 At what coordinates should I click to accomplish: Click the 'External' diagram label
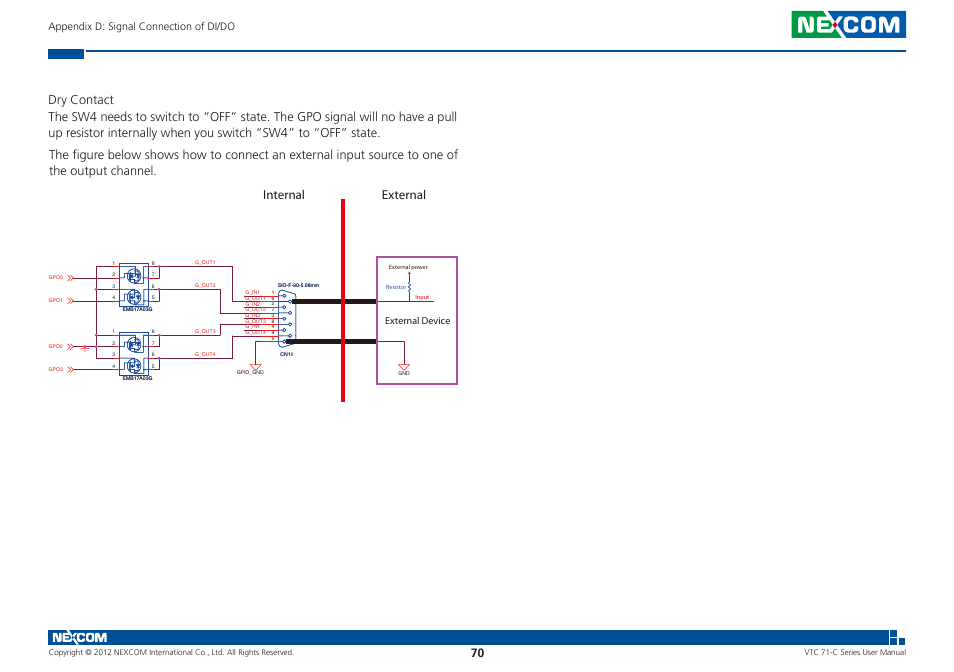tap(403, 195)
